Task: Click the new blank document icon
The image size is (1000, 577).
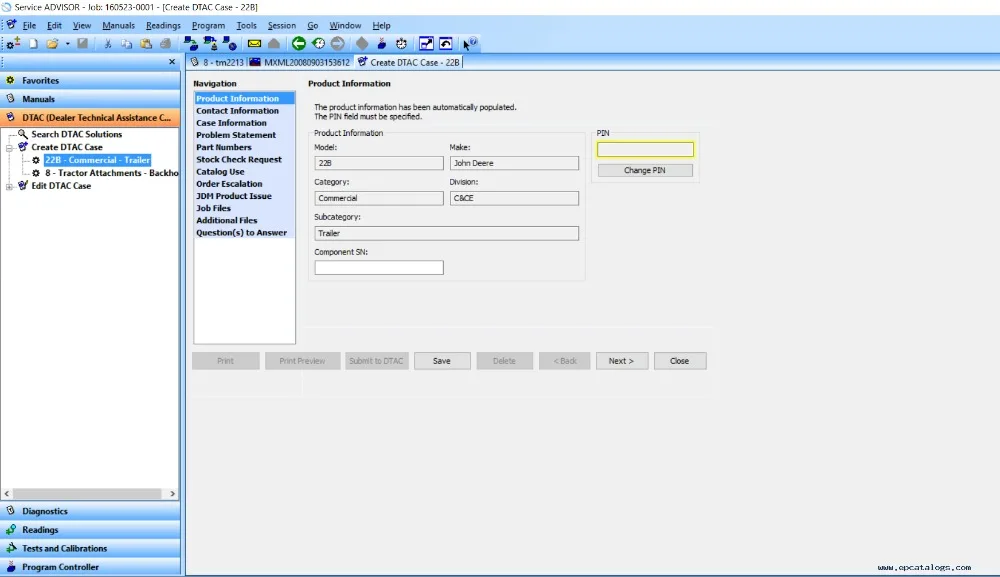Action: point(33,43)
